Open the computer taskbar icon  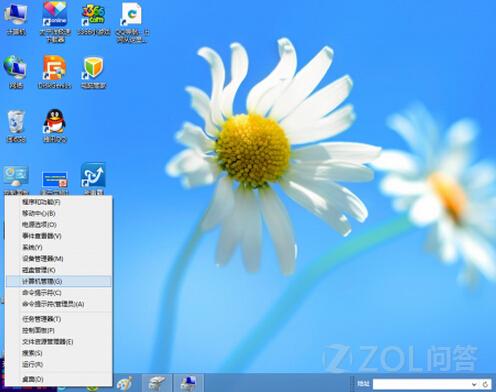(x=189, y=383)
